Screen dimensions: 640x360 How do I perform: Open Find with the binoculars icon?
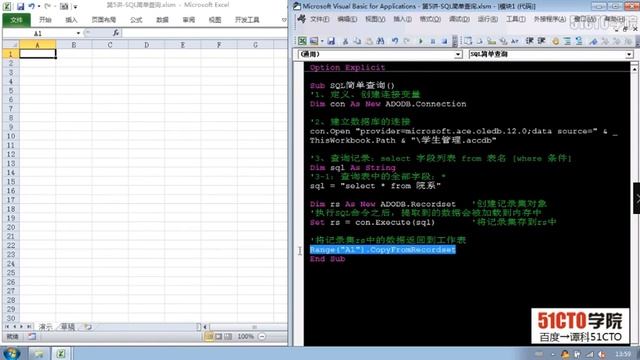[380, 41]
